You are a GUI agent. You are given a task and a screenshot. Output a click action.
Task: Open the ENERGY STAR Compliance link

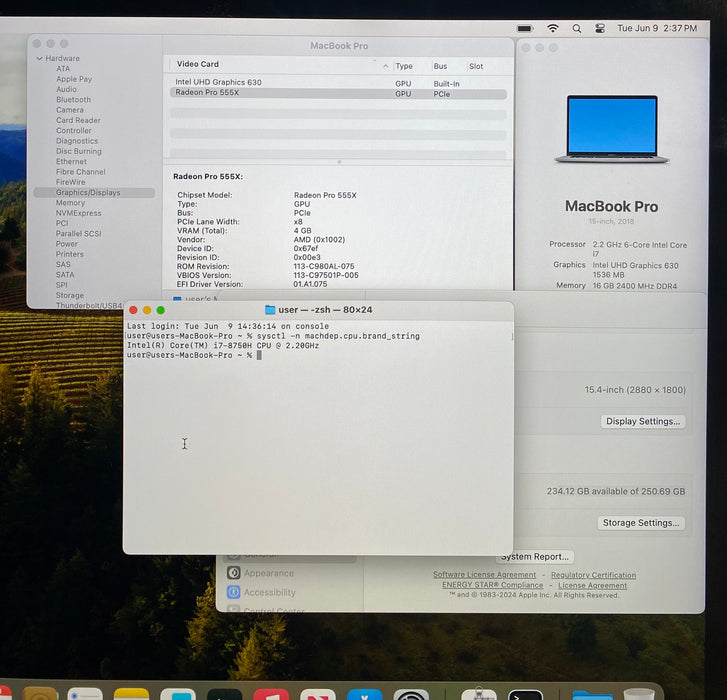tap(492, 585)
